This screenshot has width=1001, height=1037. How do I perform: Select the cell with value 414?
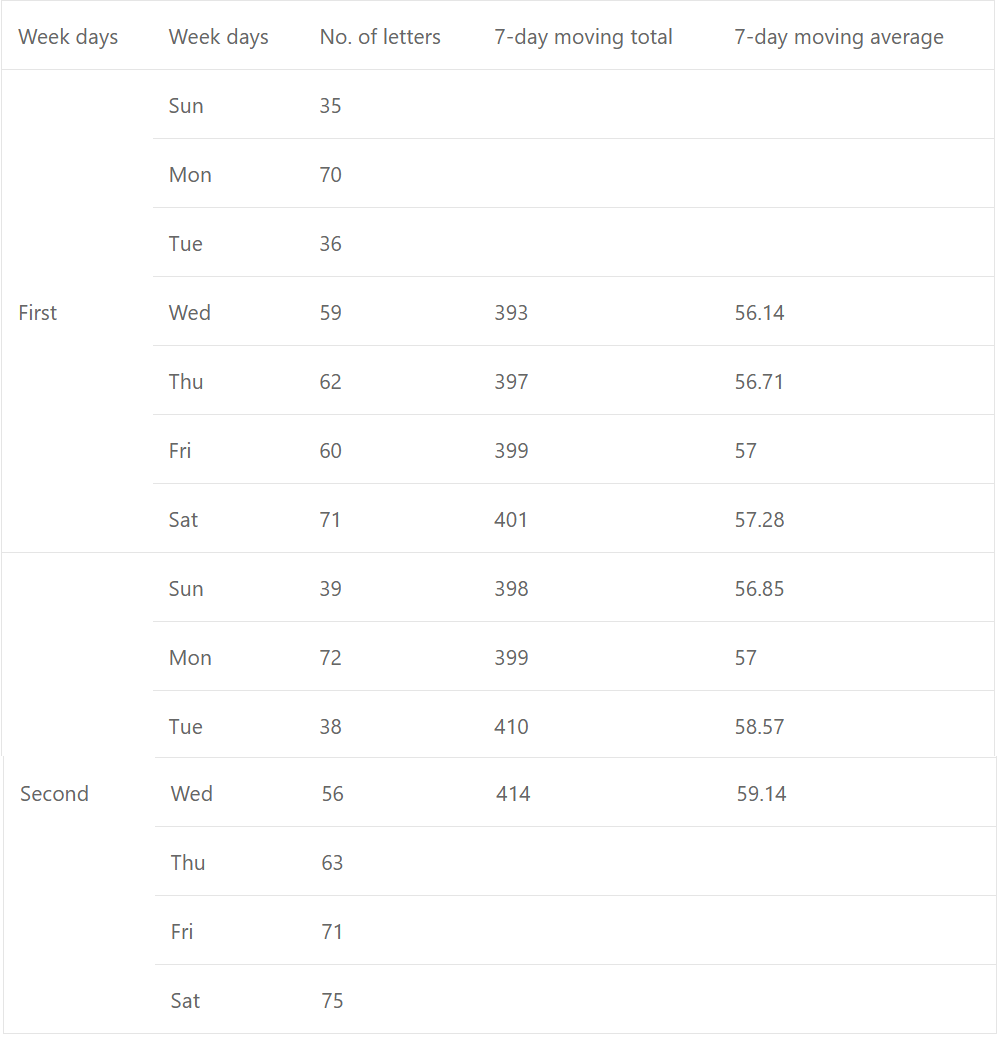[513, 794]
